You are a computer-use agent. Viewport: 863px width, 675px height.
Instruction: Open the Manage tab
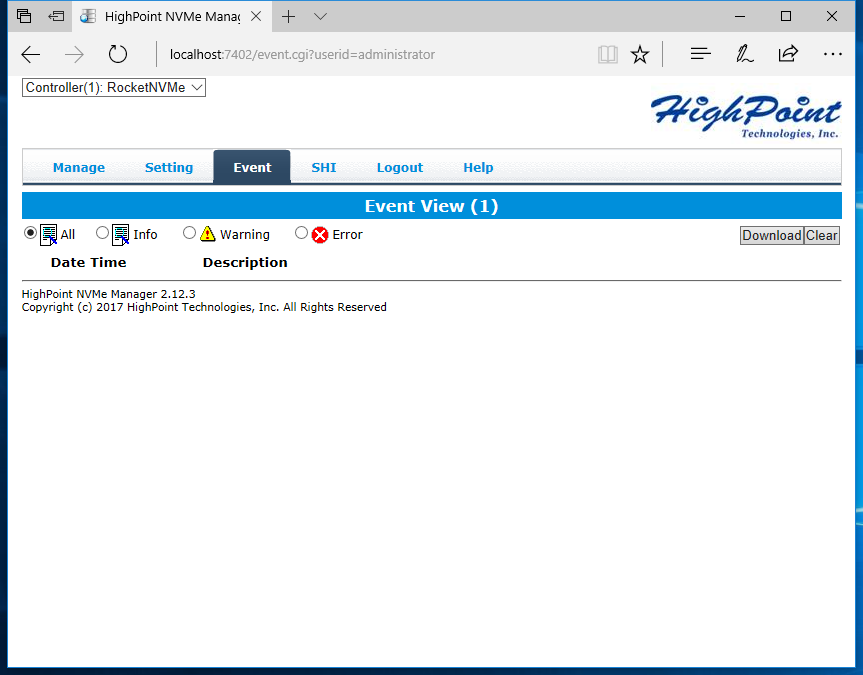pos(79,167)
